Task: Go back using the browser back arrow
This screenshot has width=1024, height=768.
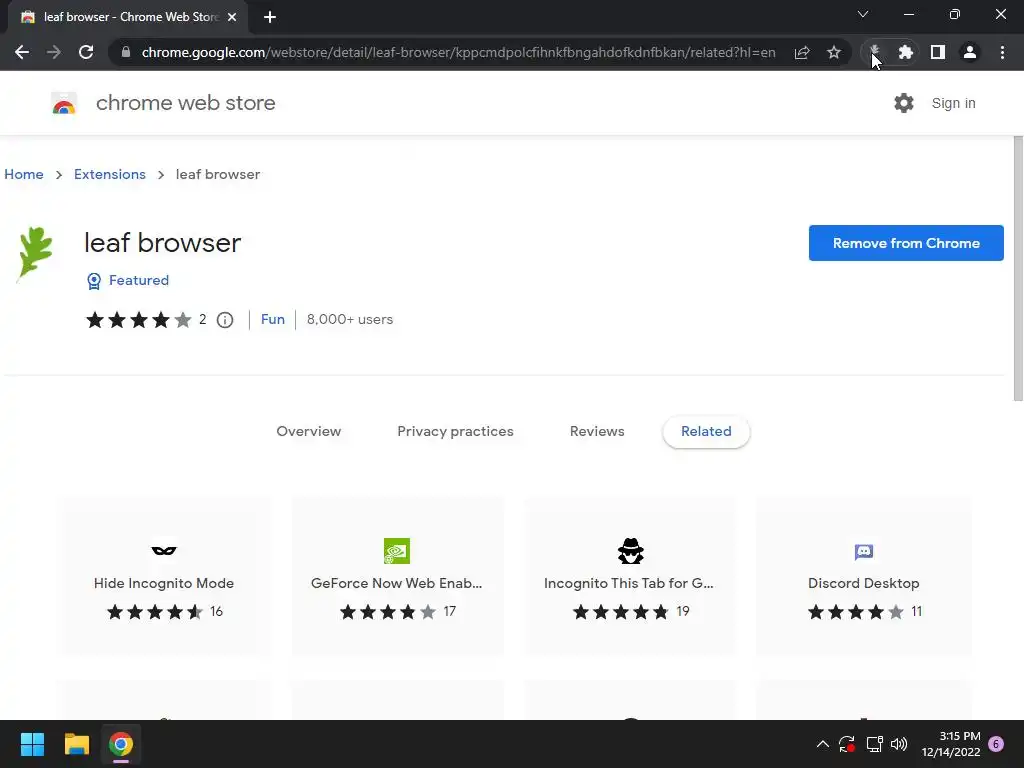Action: tap(22, 52)
